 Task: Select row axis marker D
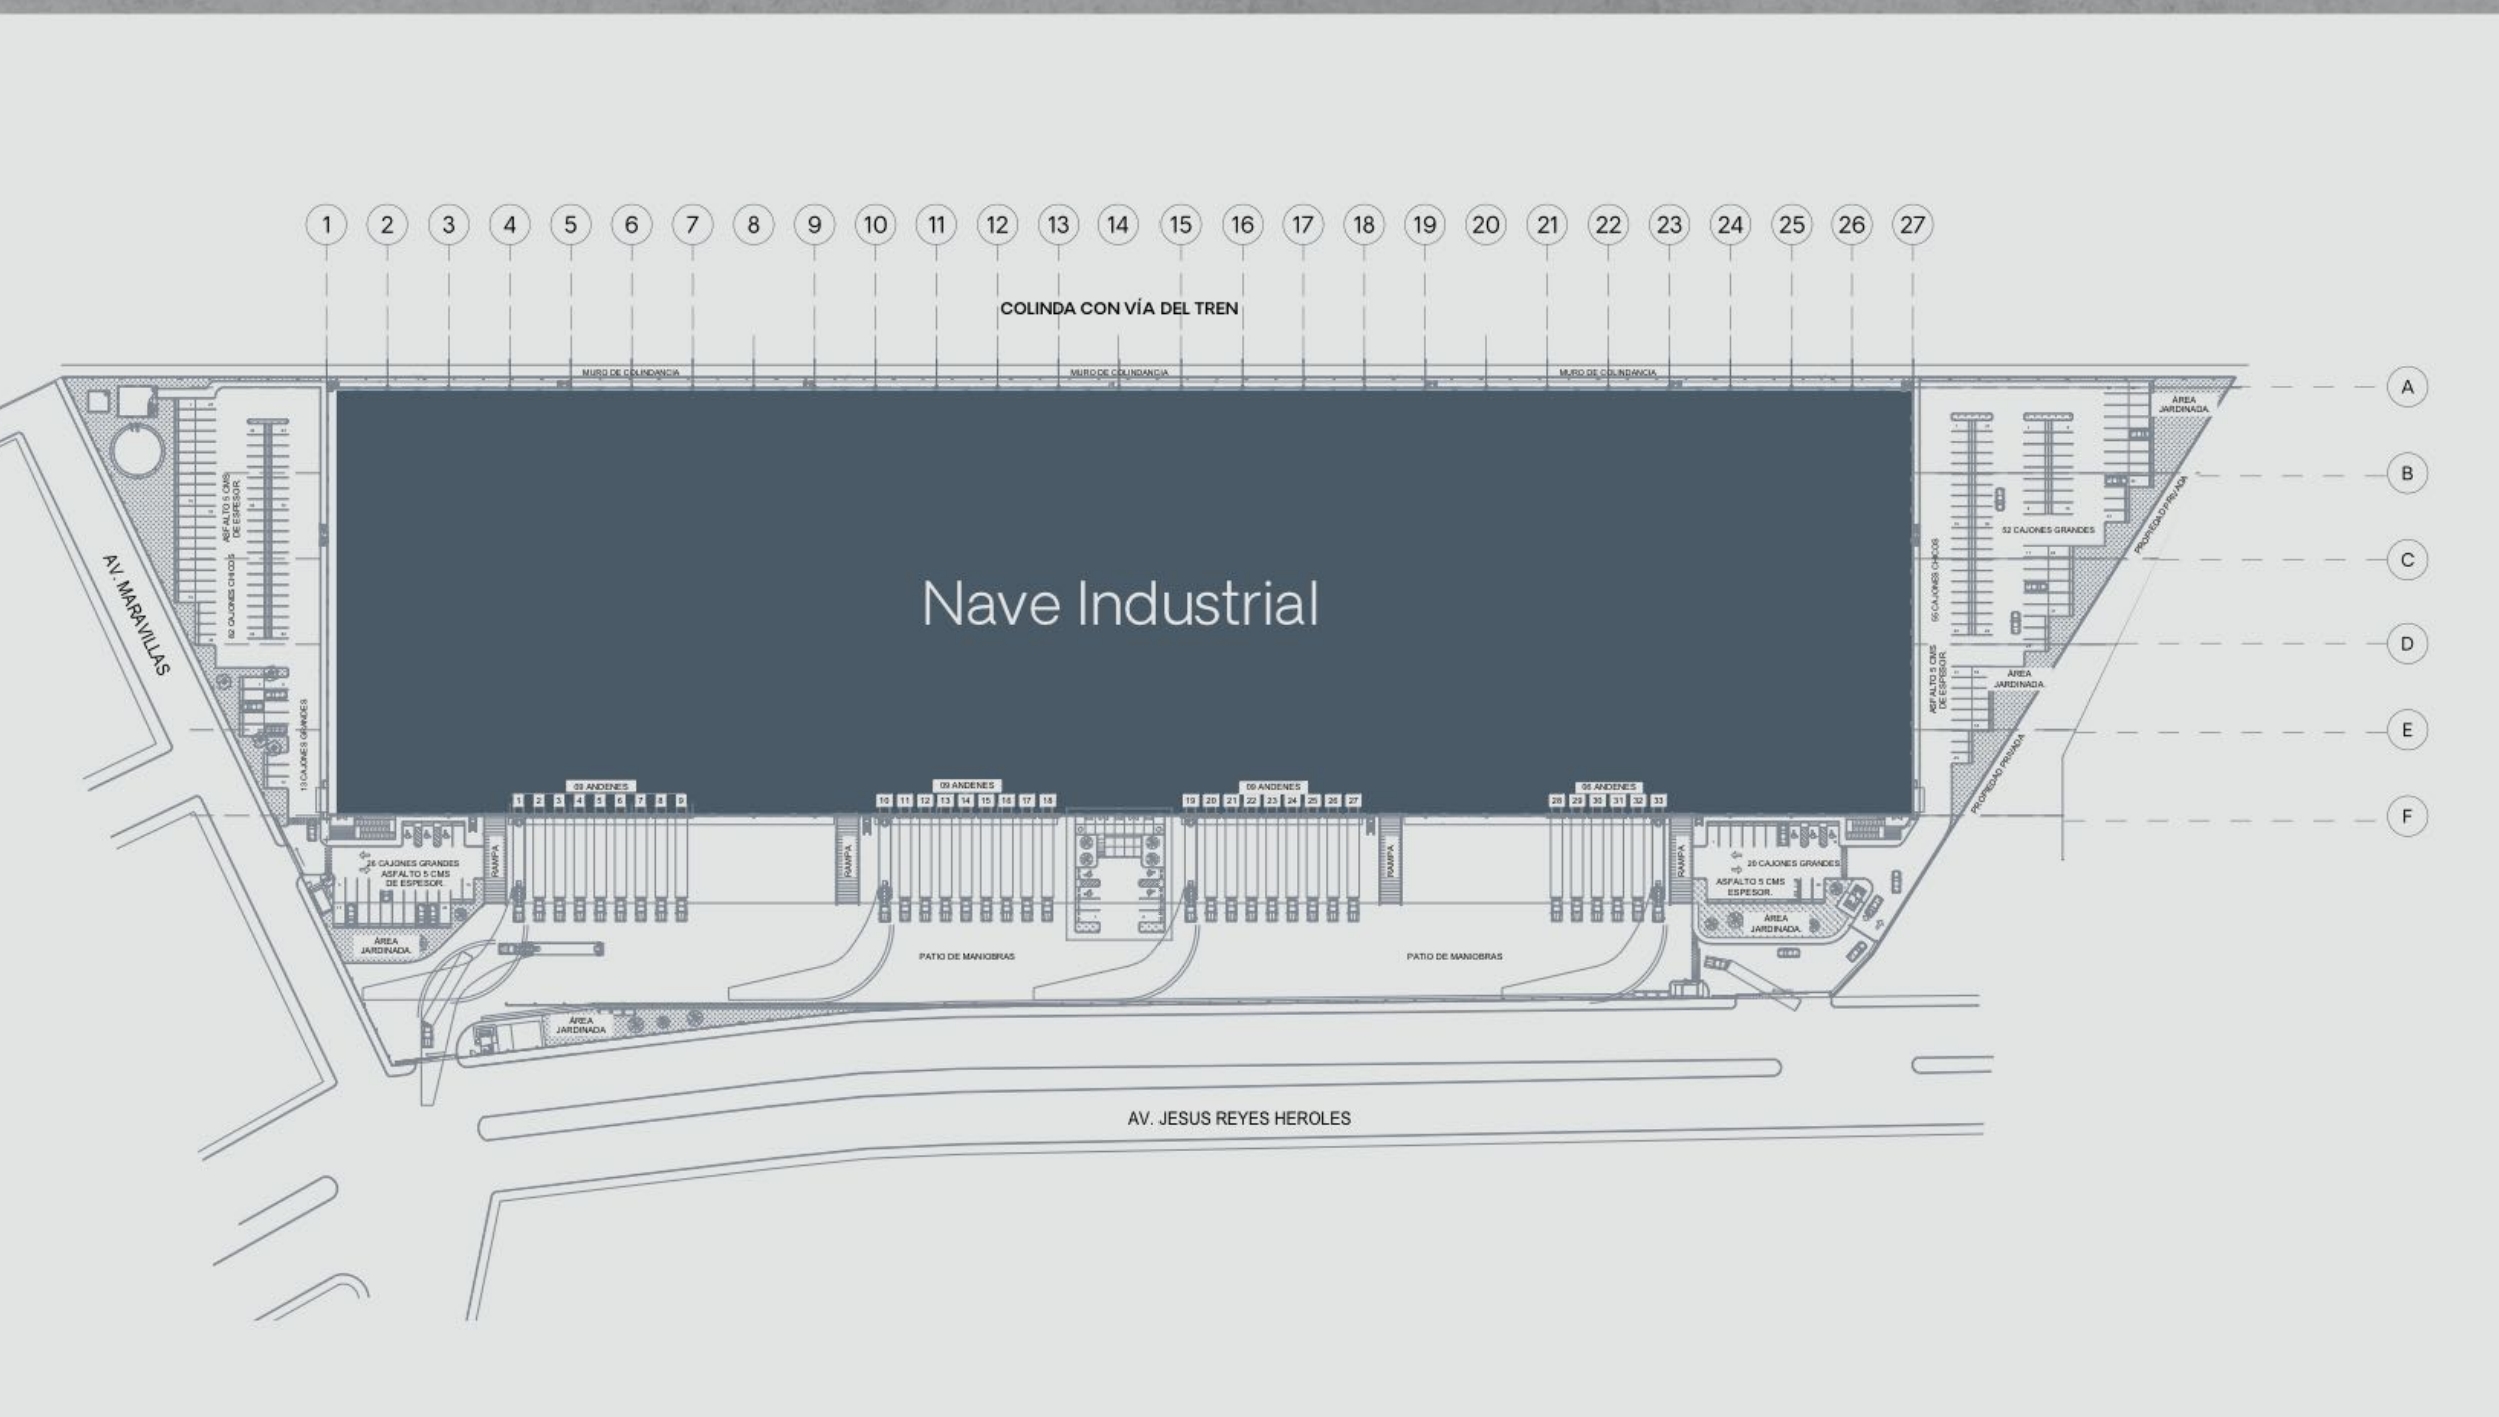(2407, 644)
